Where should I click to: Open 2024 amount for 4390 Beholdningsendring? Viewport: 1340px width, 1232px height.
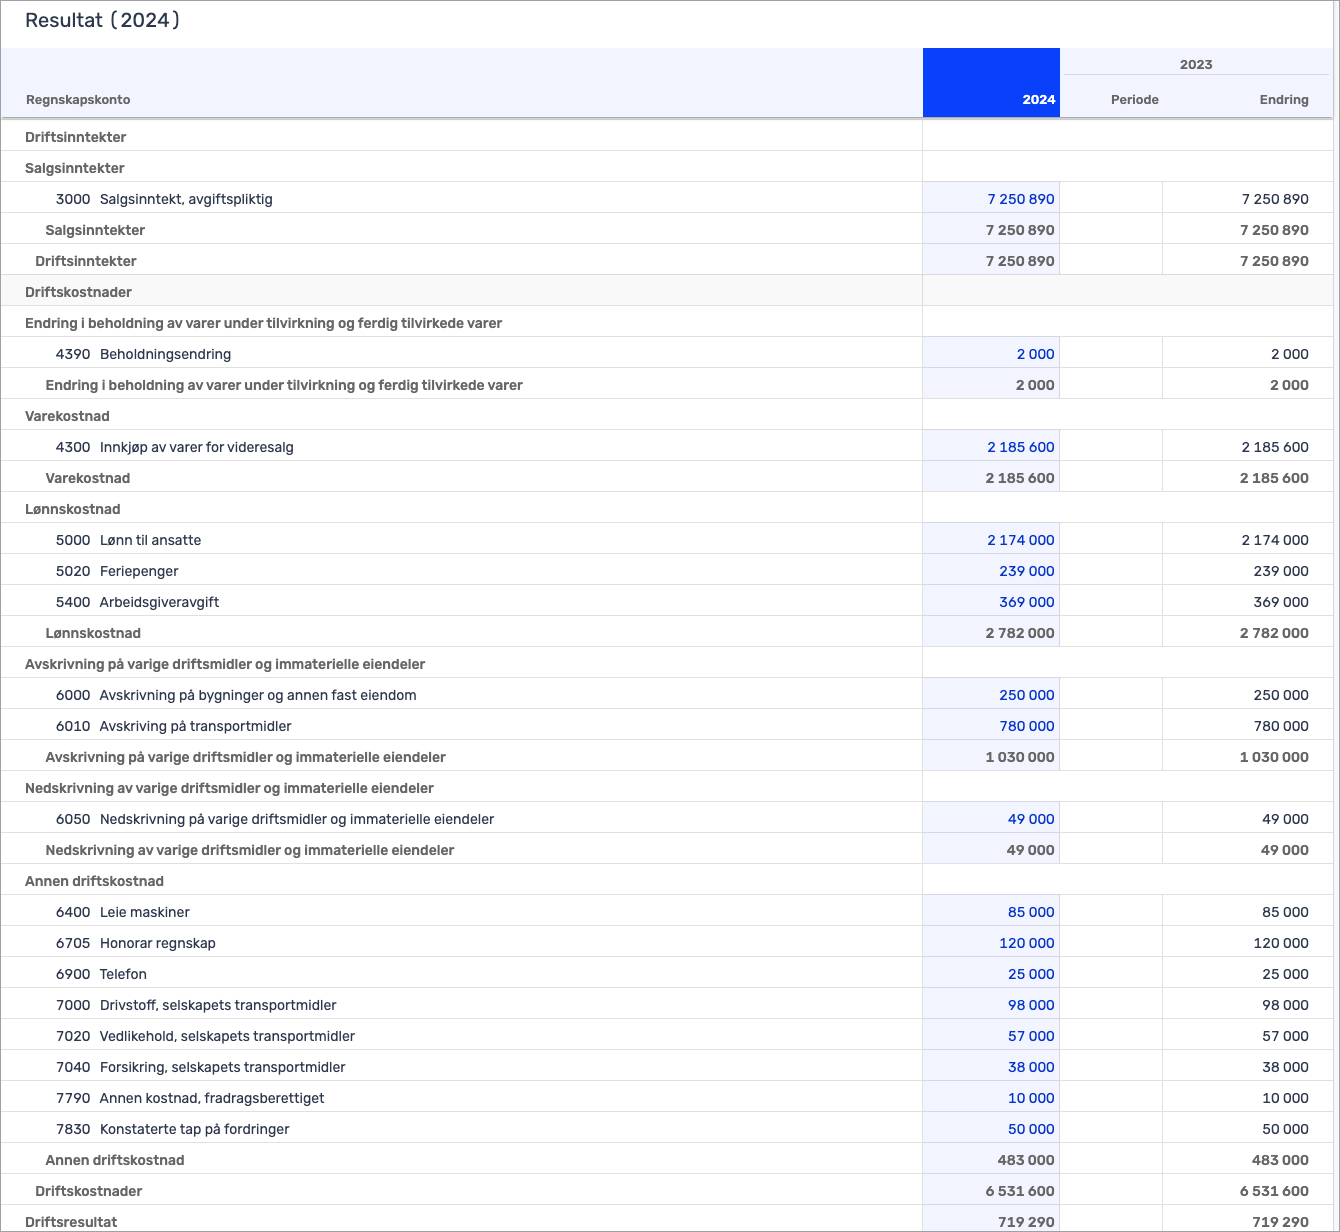click(1035, 354)
